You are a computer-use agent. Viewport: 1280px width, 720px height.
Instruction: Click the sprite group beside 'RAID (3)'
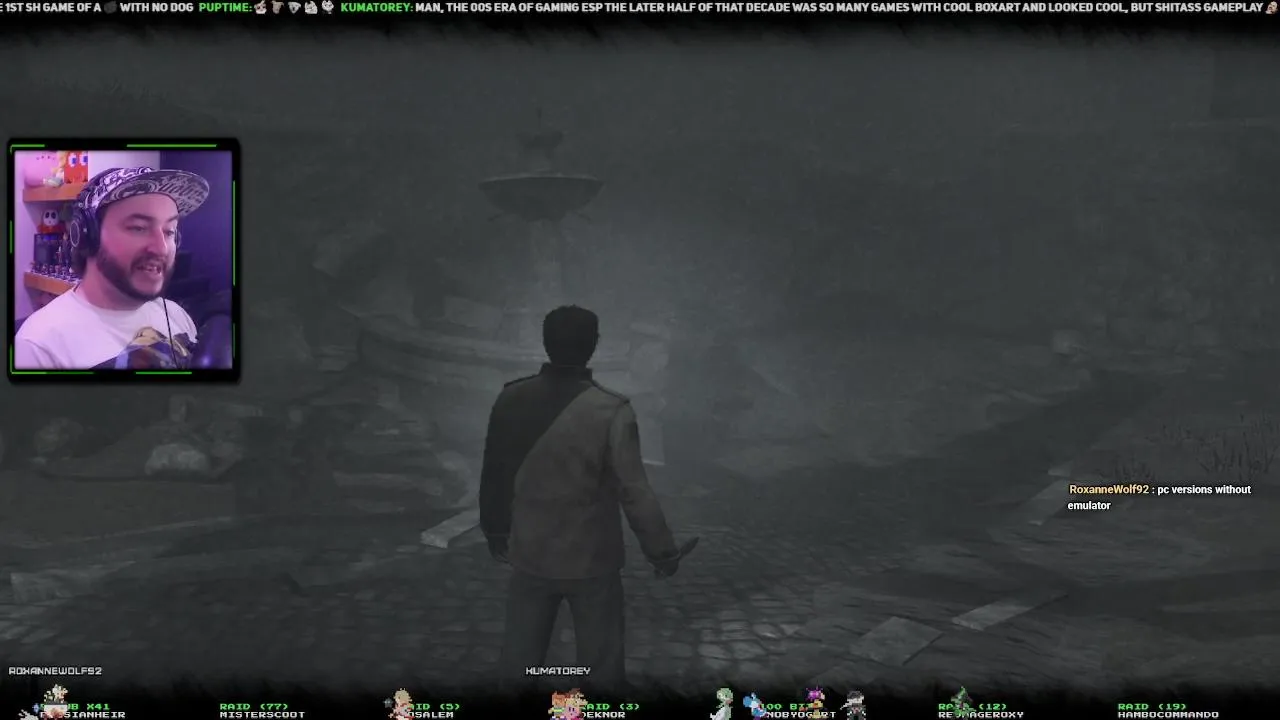(x=567, y=703)
